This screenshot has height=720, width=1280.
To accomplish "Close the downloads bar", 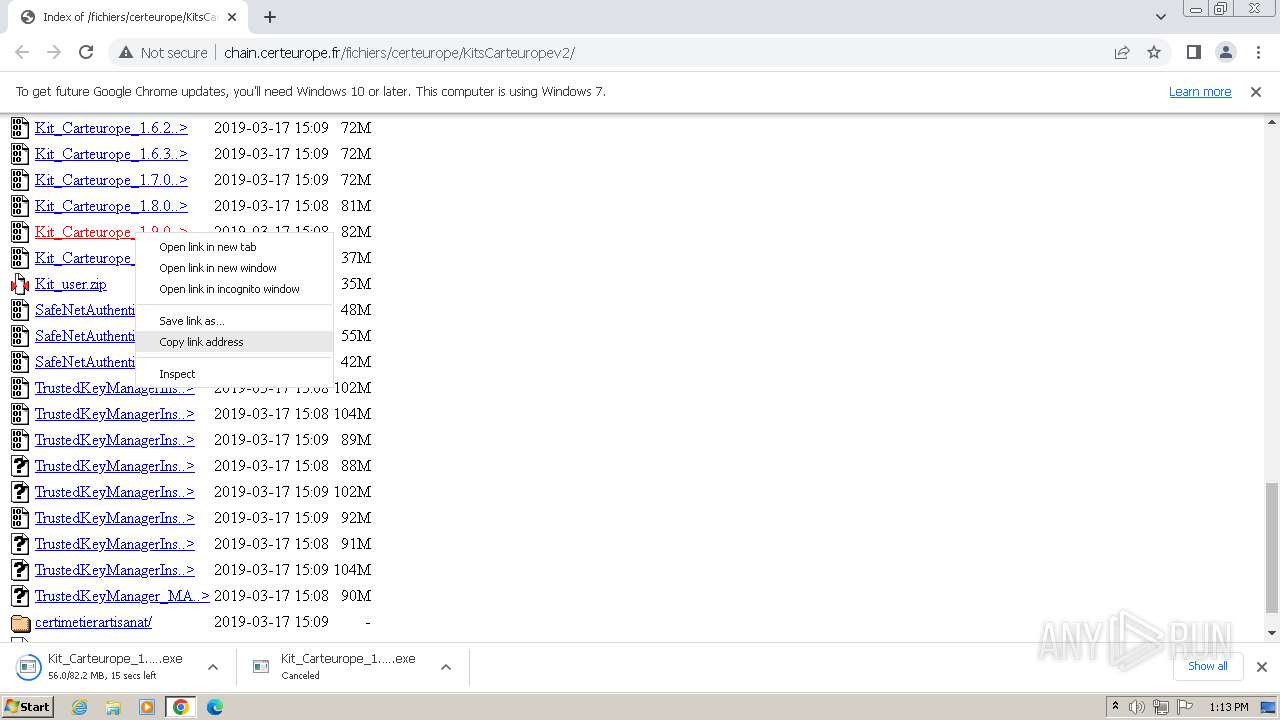I will coord(1261,666).
